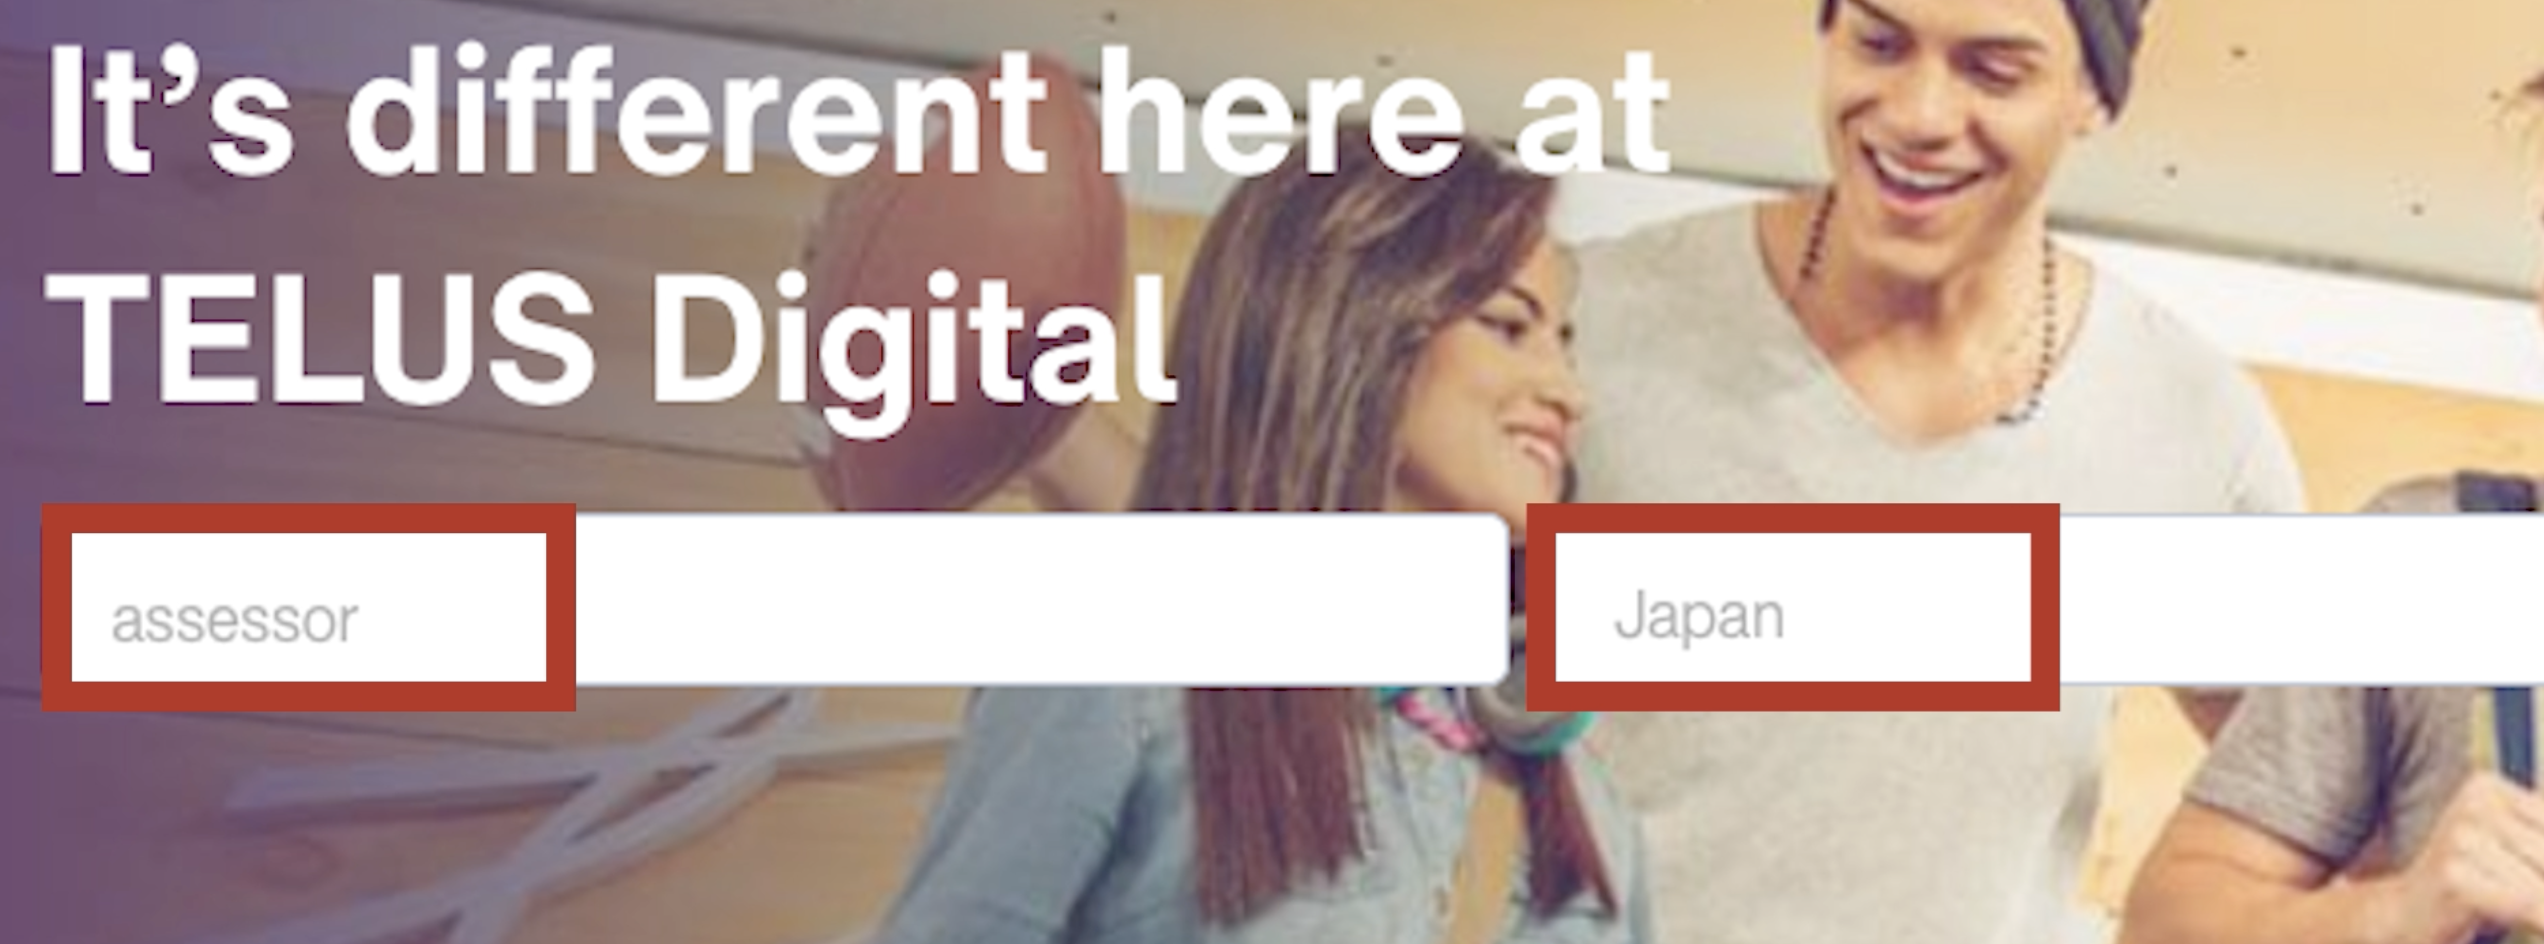The height and width of the screenshot is (944, 2544).
Task: Click the "assessor" placeholder text
Action: (234, 621)
